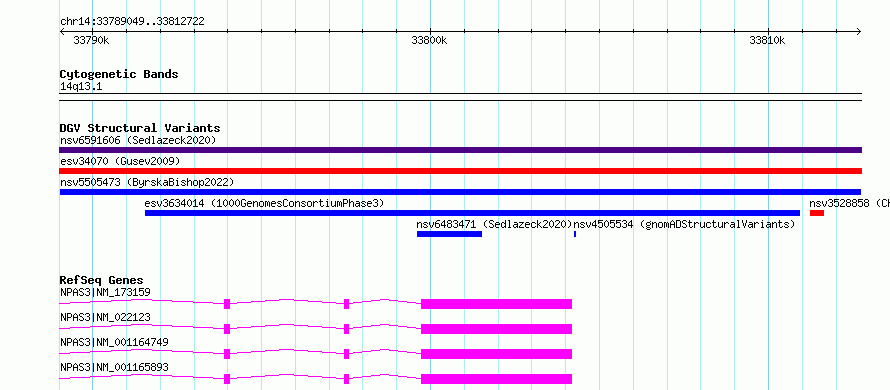Click the NPAS3|NM_022123 transcript label
The image size is (890, 390).
pyautogui.click(x=105, y=317)
